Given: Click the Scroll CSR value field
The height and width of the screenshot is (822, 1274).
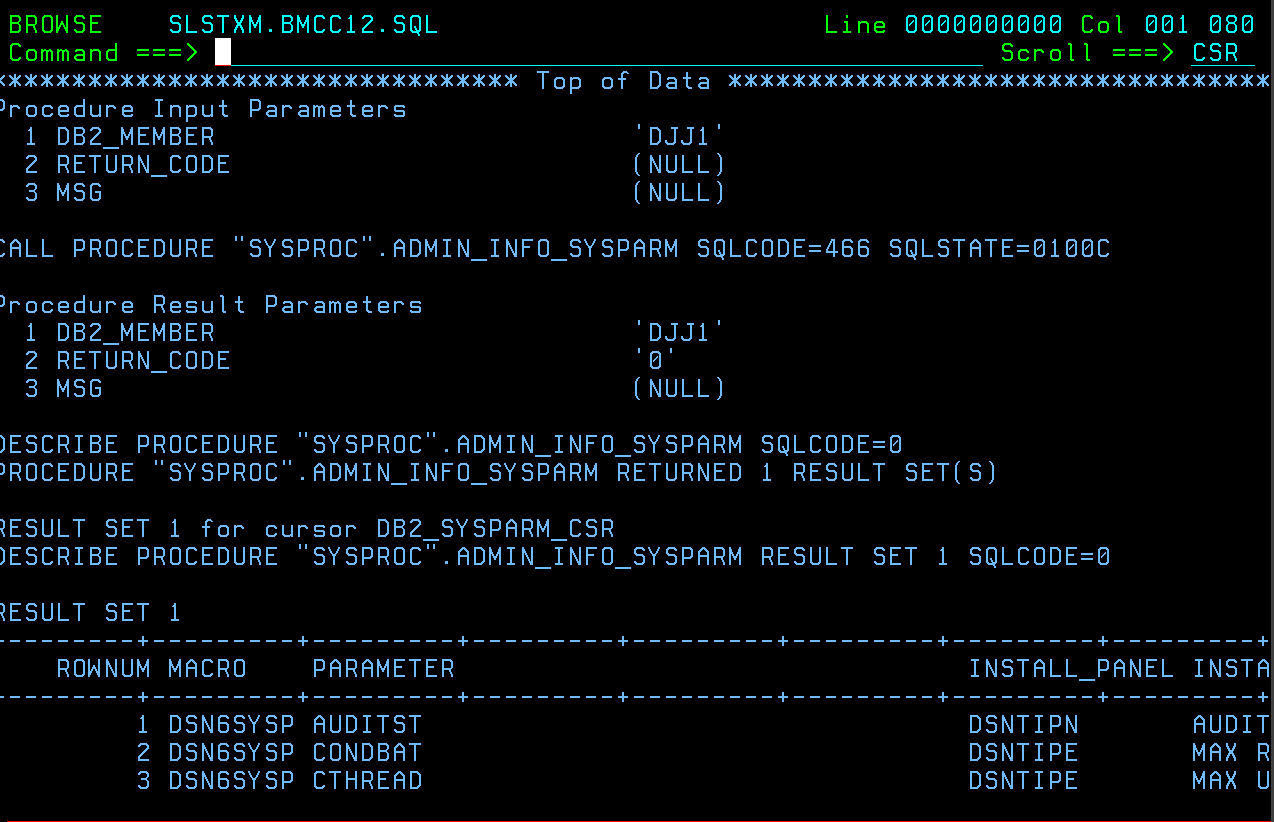Looking at the screenshot, I should click(1222, 52).
